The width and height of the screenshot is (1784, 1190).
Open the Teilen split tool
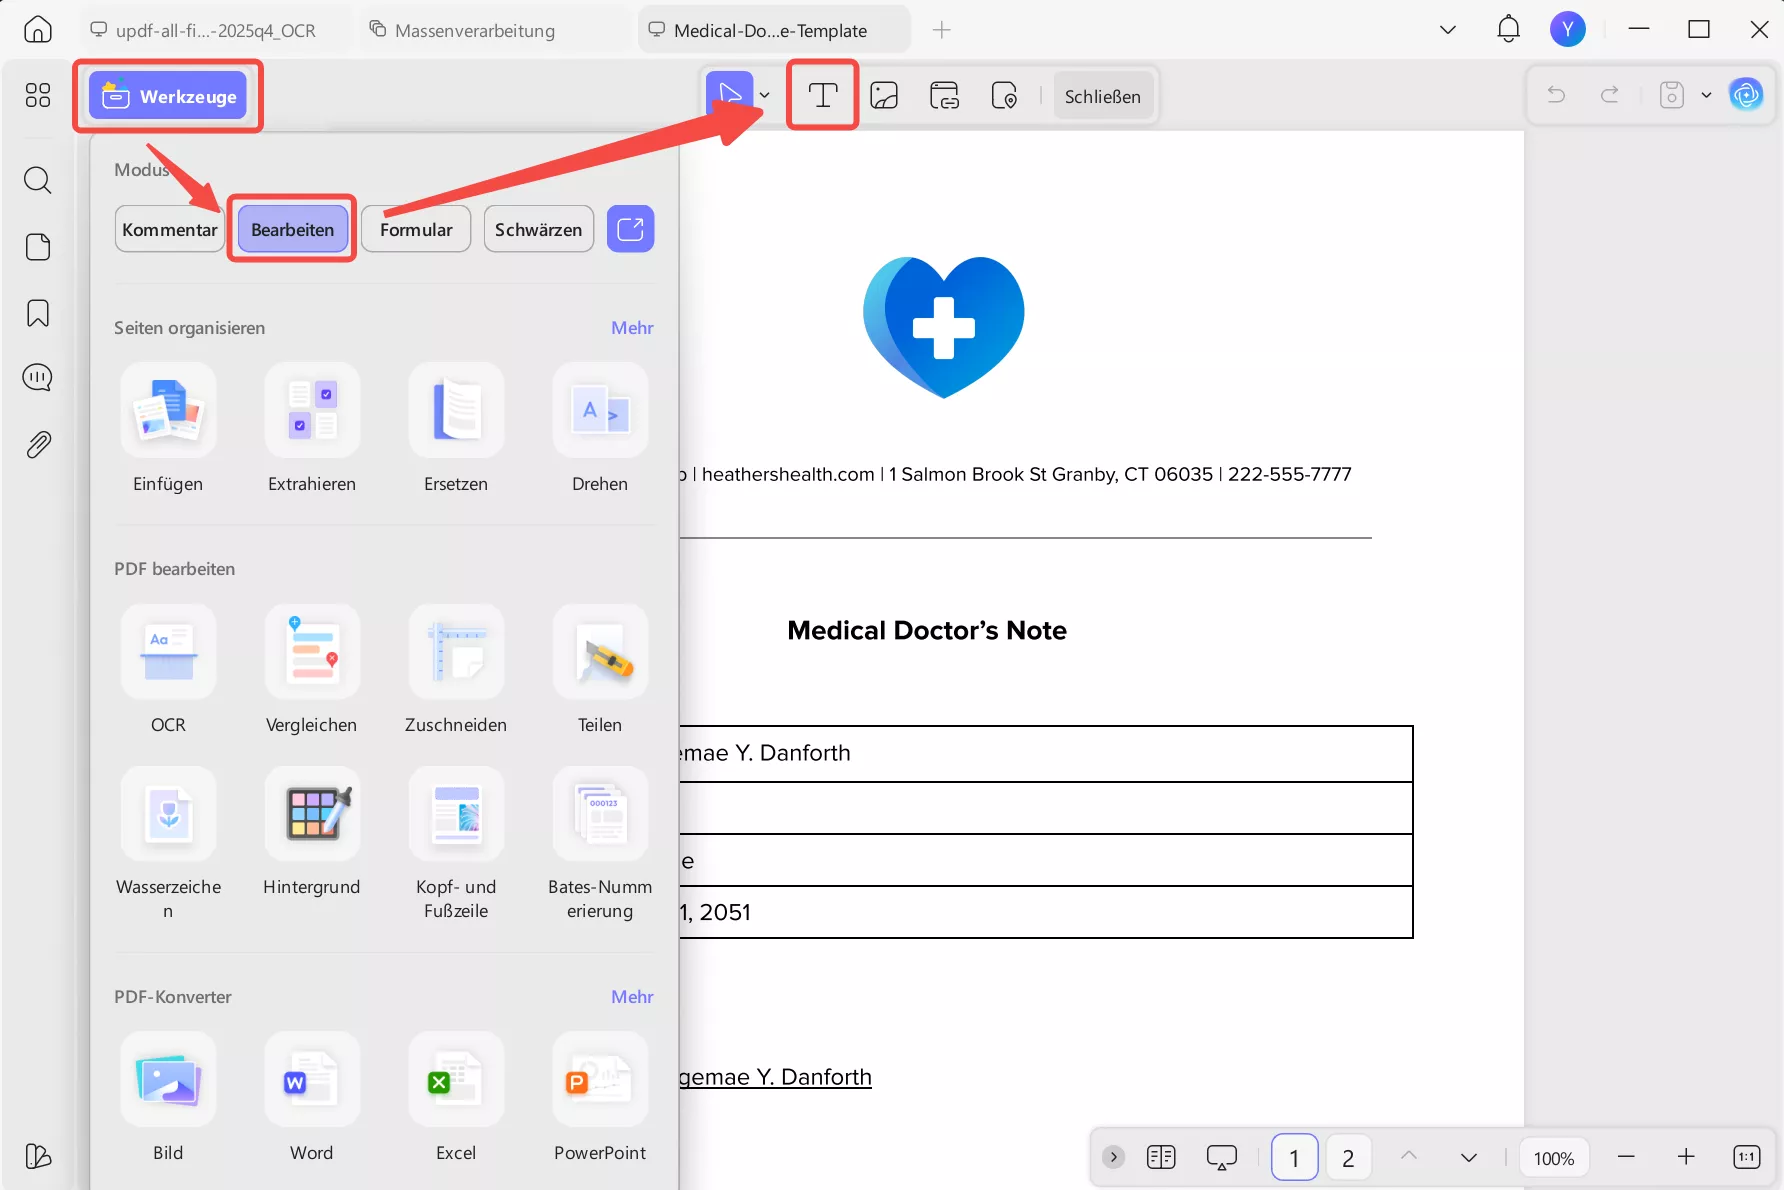[600, 669]
